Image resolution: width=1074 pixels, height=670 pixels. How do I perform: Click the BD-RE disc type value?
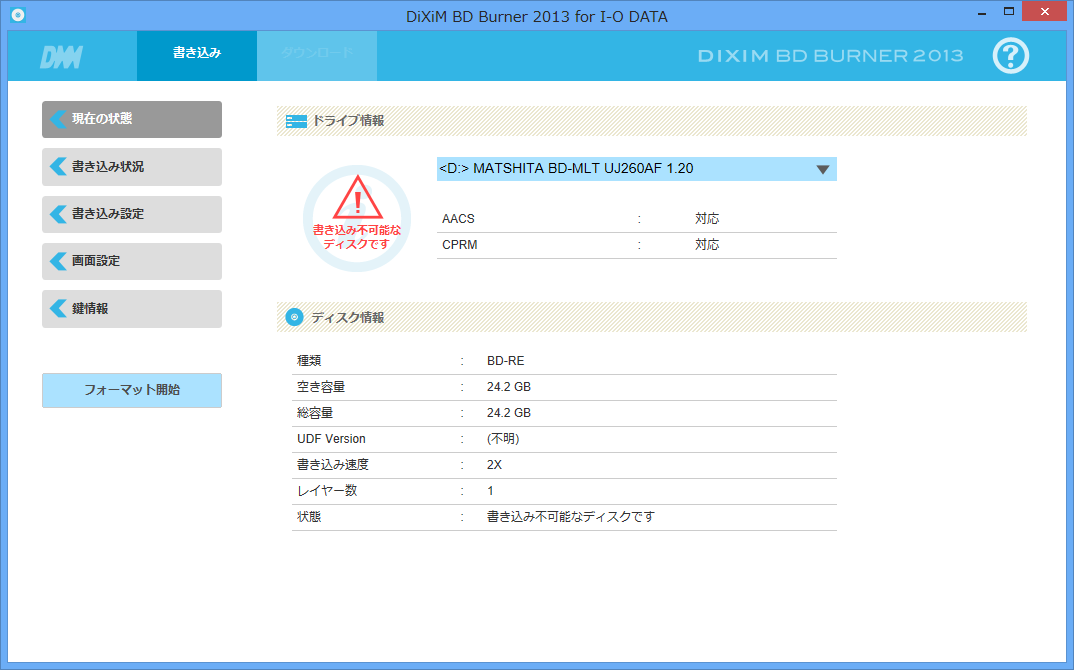point(505,361)
